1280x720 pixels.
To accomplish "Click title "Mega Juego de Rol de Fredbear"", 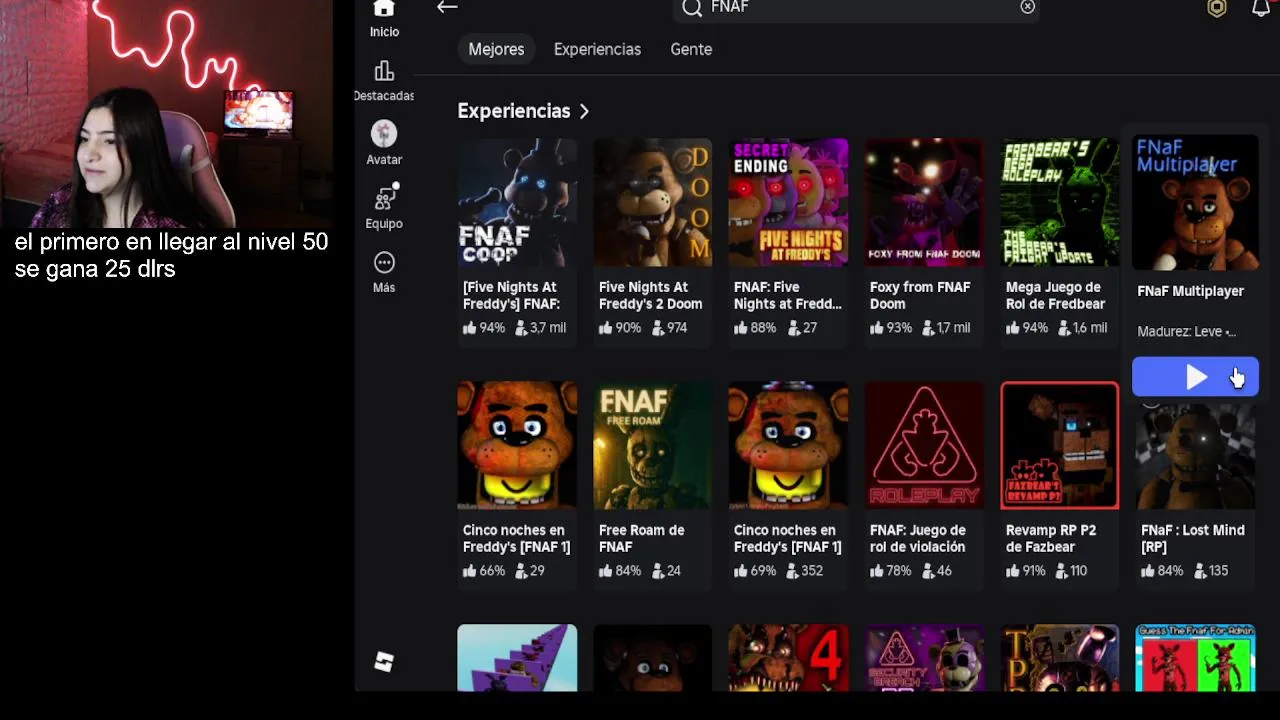I will point(1055,295).
